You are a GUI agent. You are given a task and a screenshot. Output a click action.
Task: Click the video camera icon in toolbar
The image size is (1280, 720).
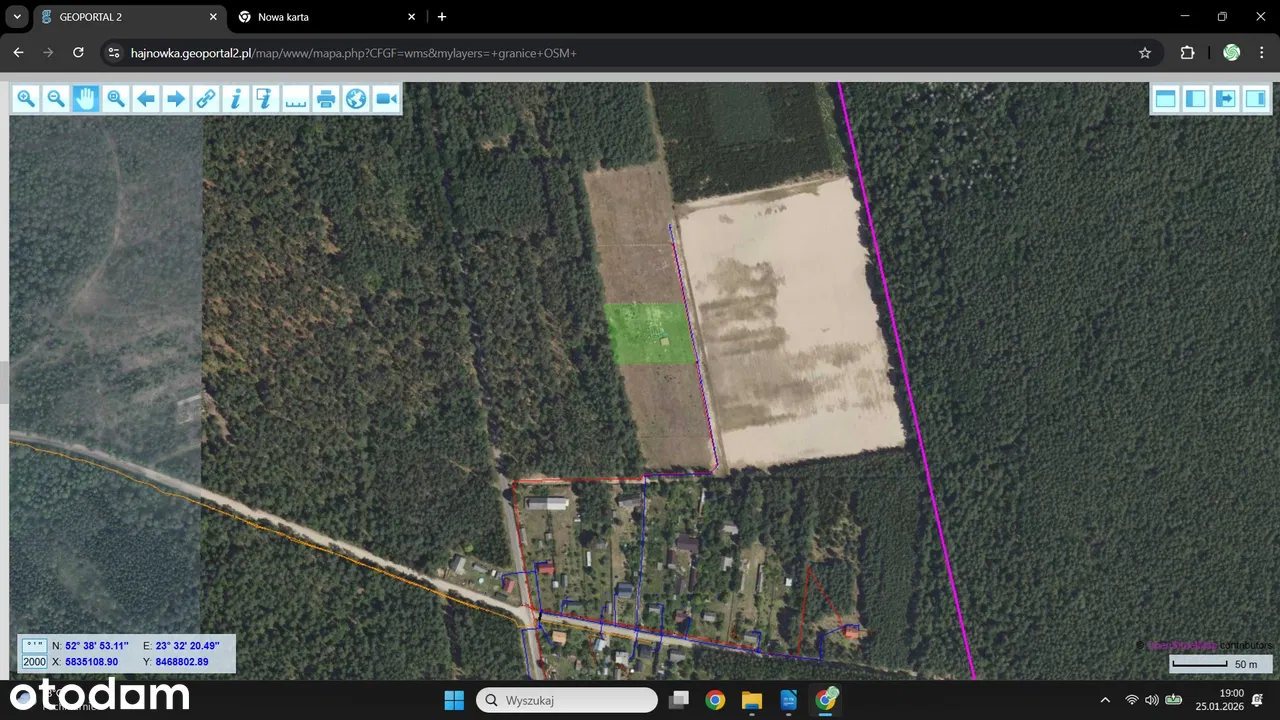point(386,98)
